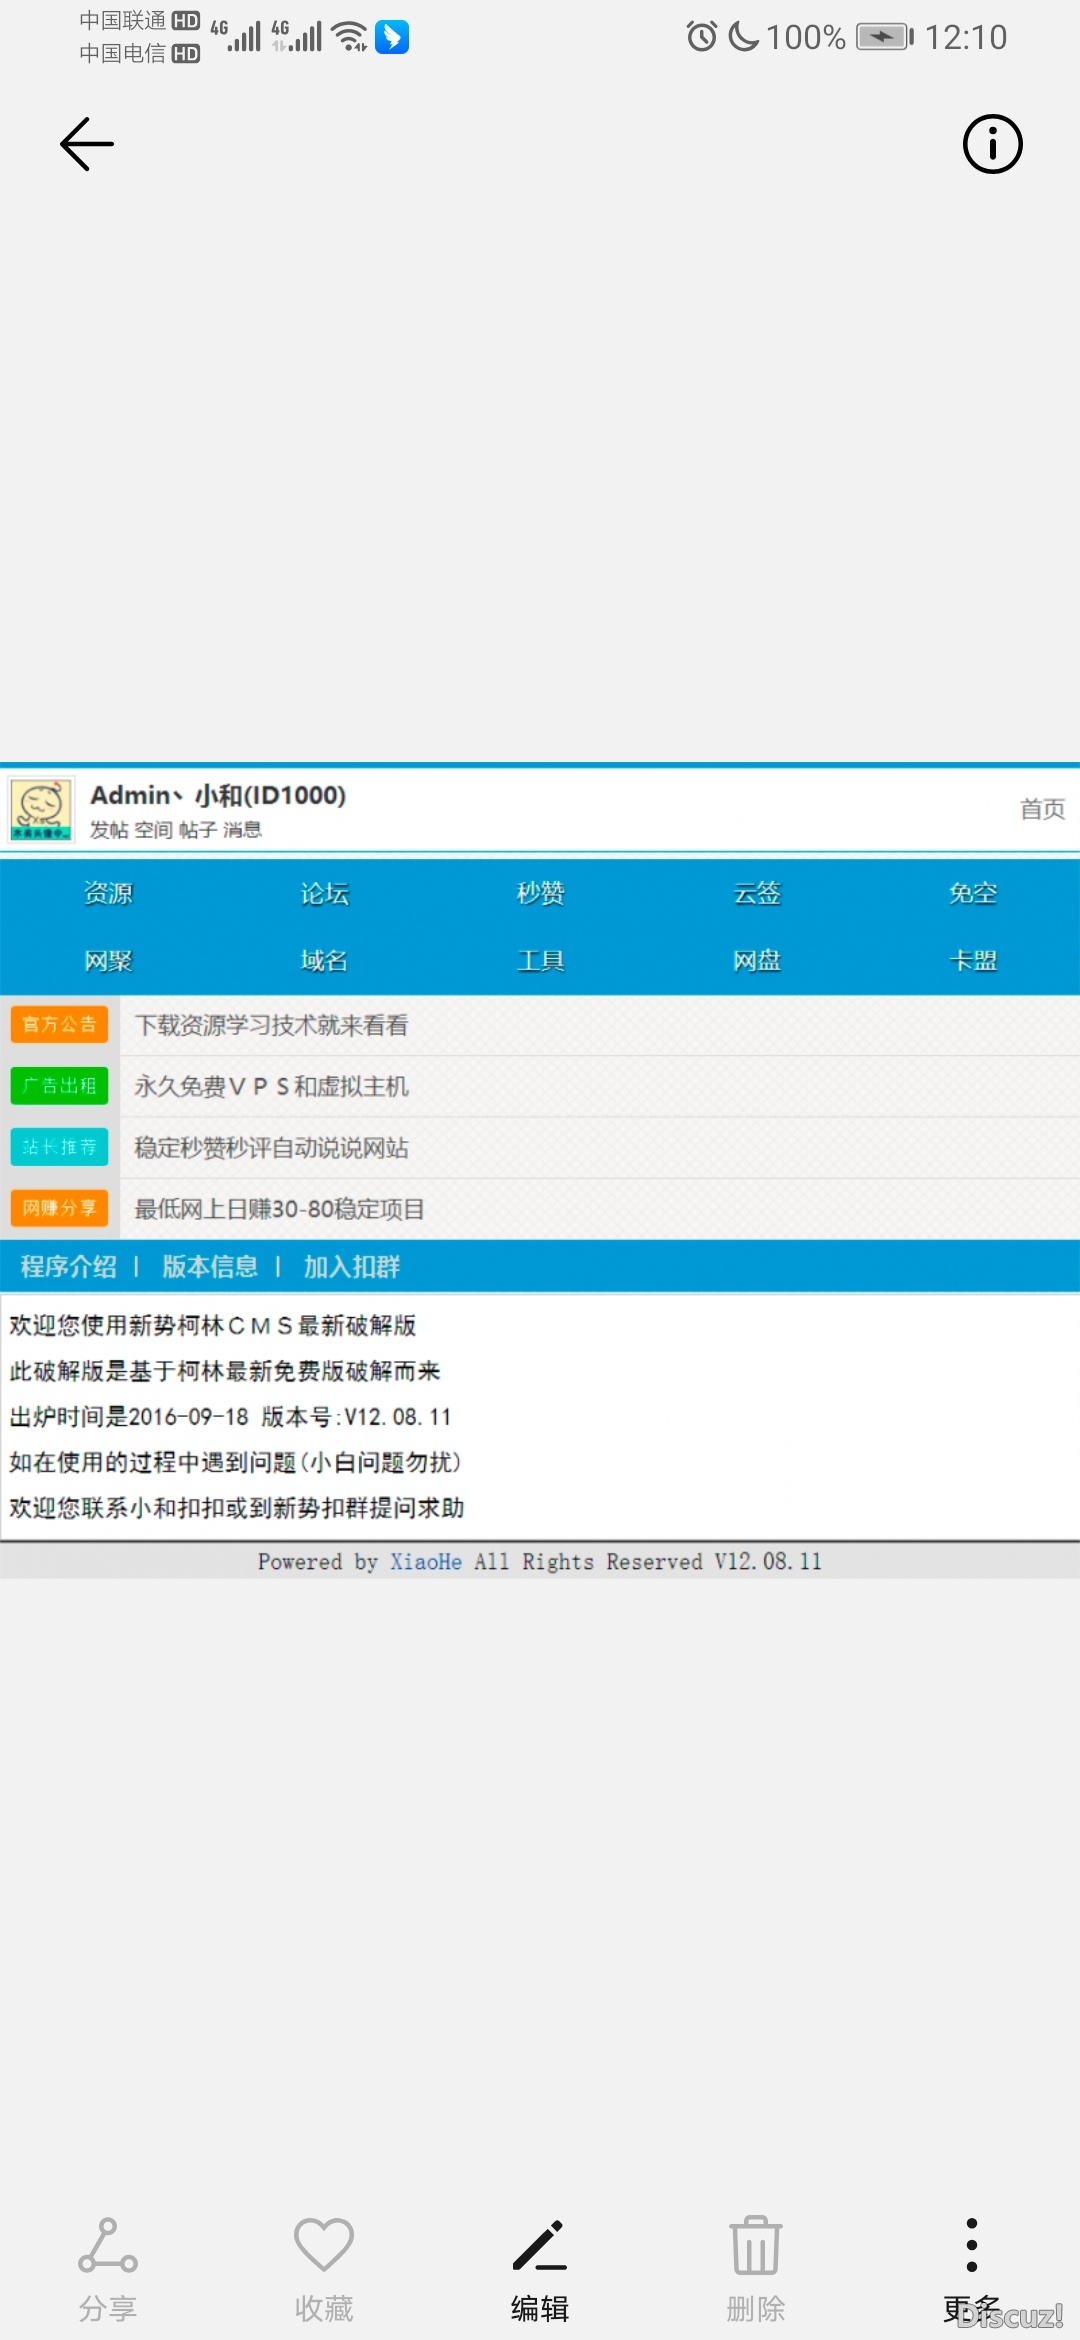1080x2340 pixels.
Task: Select the 论坛 navigation item
Action: point(324,893)
